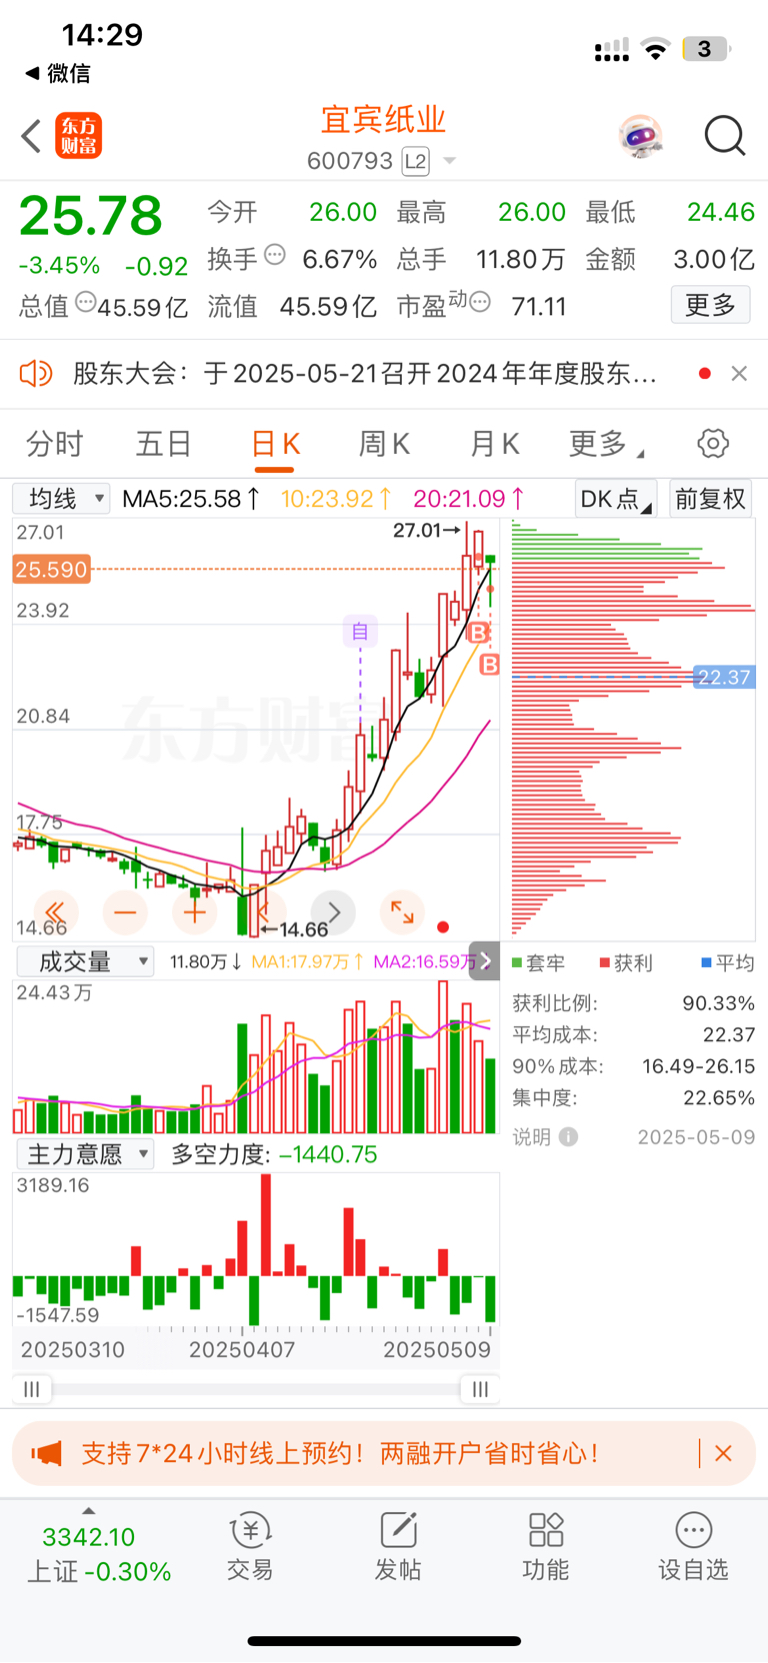
Task: Dismiss the shareholder meeting announcement
Action: 739,373
